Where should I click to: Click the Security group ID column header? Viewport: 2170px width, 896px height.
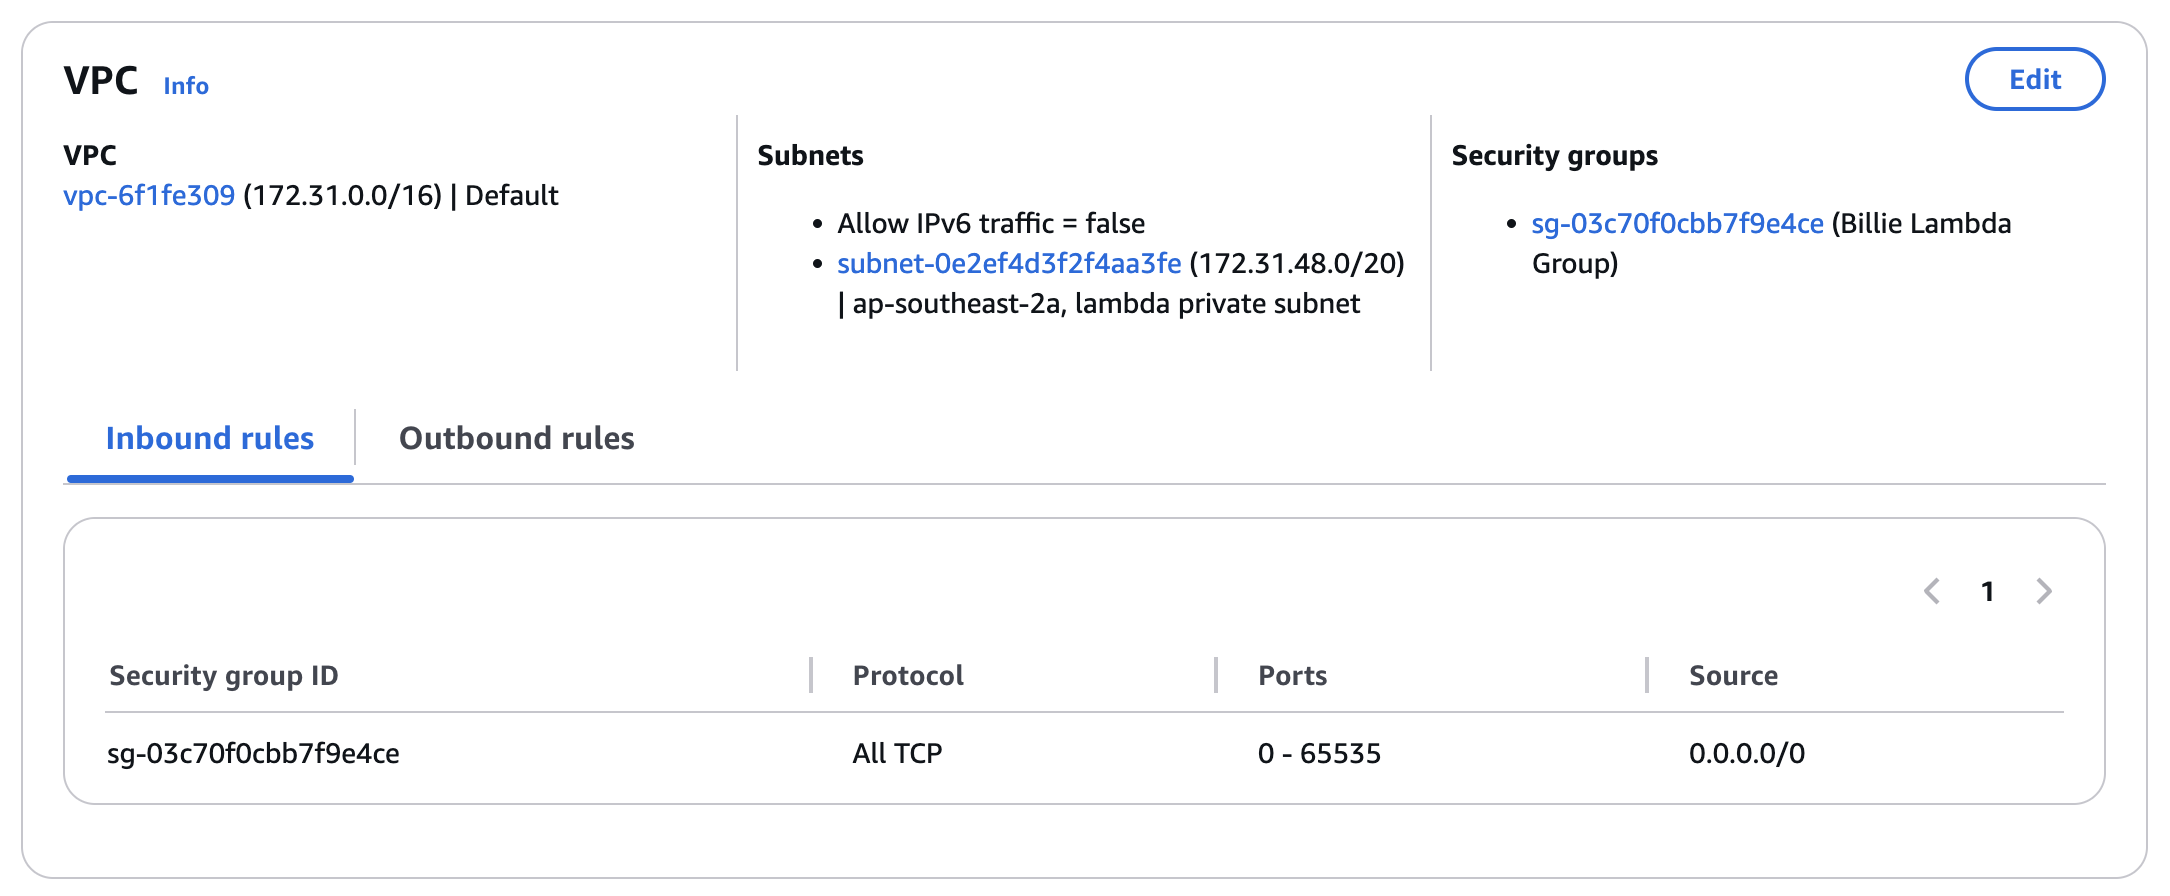[x=224, y=676]
